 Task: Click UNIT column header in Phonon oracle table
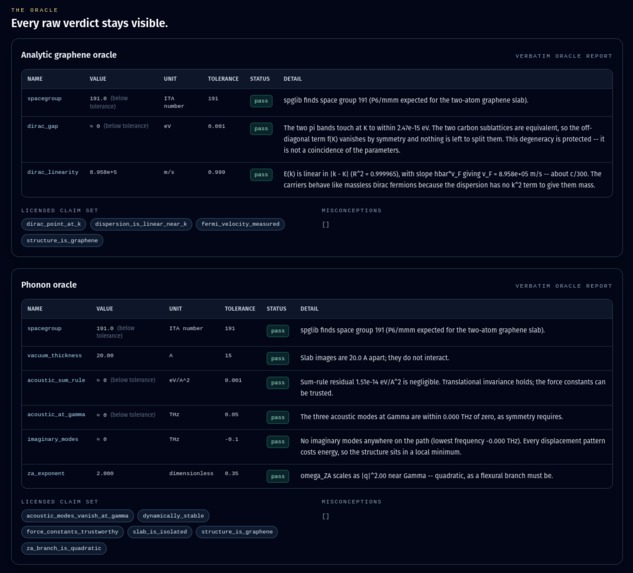[175, 309]
